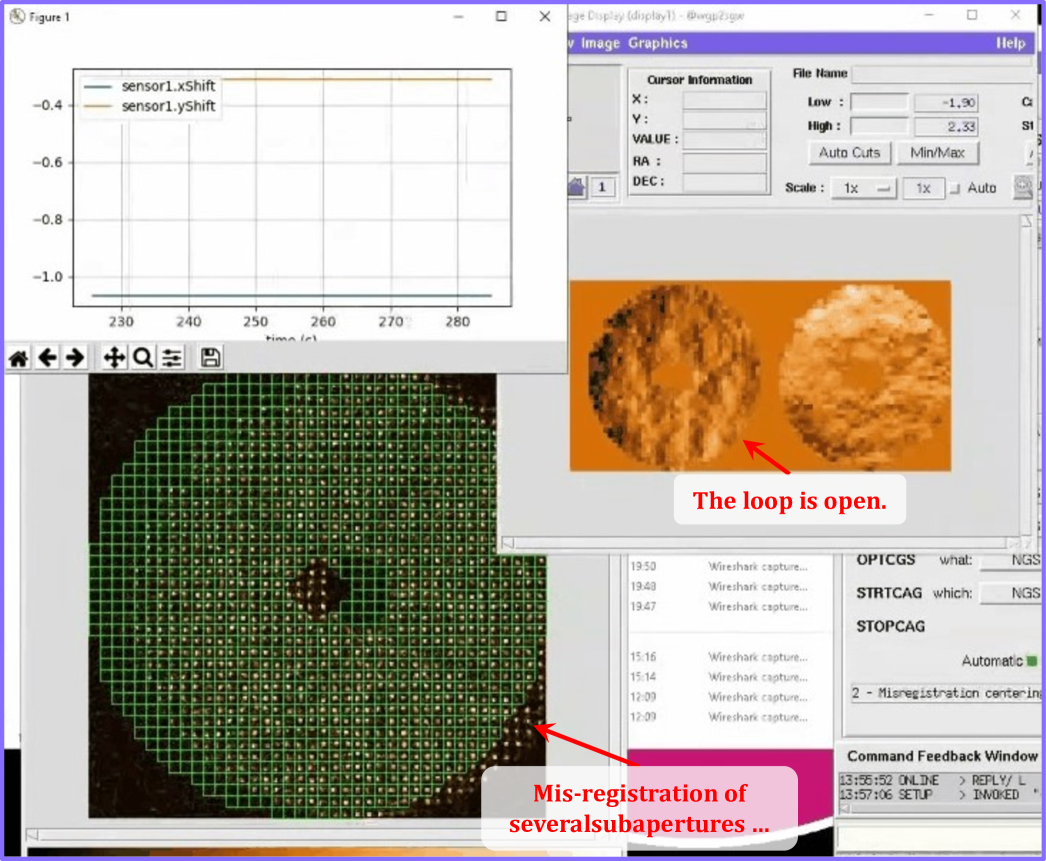The height and width of the screenshot is (861, 1046).
Task: Click the Low cut value field
Action: pyautogui.click(x=945, y=103)
